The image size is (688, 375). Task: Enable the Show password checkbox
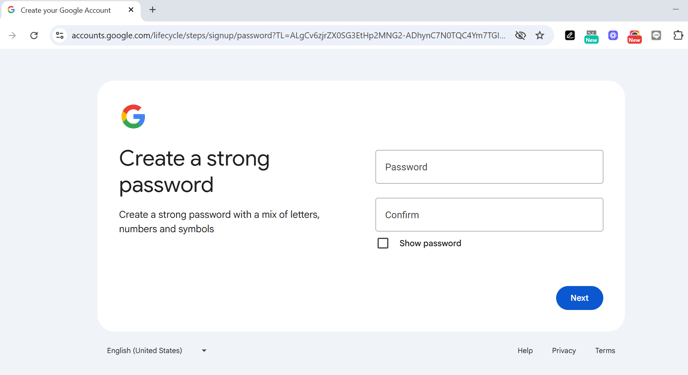click(383, 243)
